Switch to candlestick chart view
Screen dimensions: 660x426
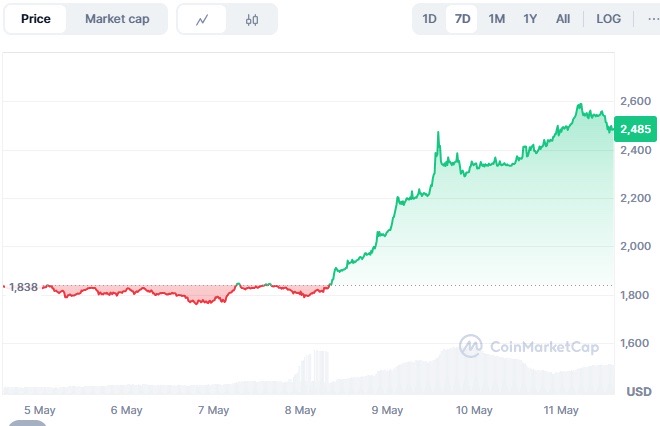point(252,19)
